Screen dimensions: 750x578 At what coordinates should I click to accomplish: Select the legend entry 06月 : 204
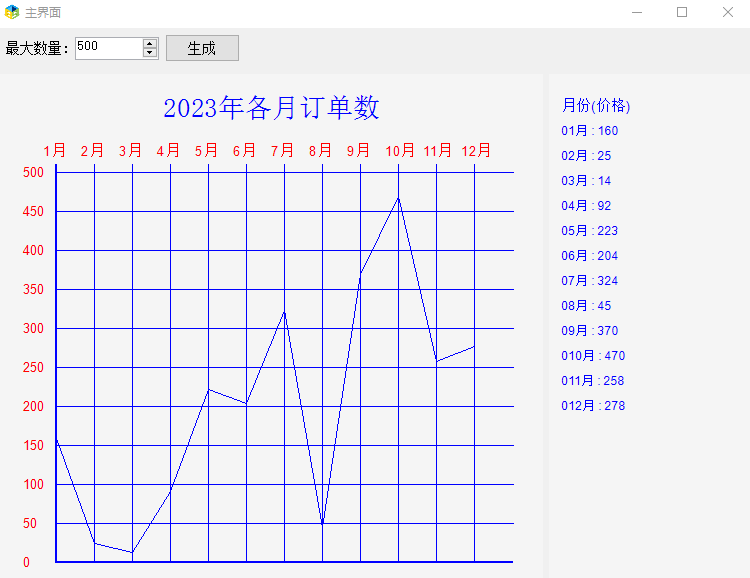590,256
